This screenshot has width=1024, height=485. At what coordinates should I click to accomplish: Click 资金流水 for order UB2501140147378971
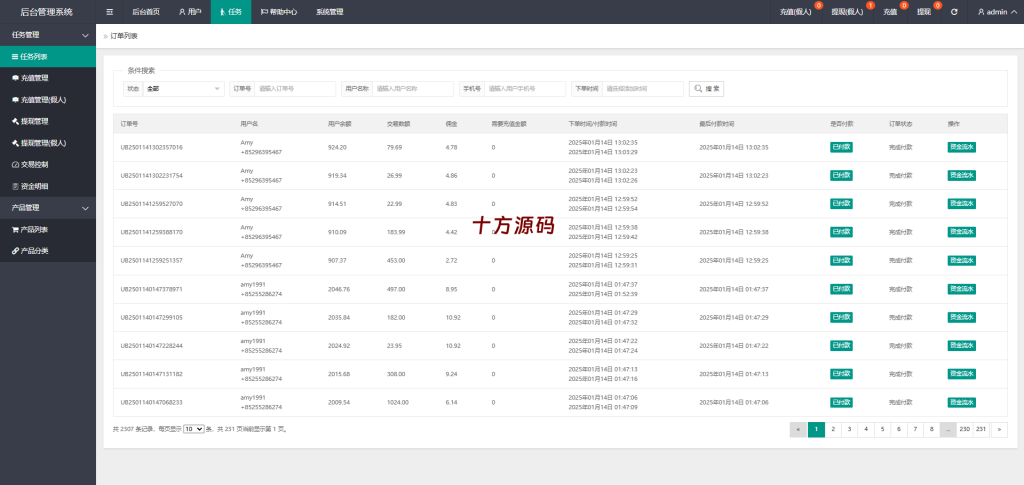(961, 289)
